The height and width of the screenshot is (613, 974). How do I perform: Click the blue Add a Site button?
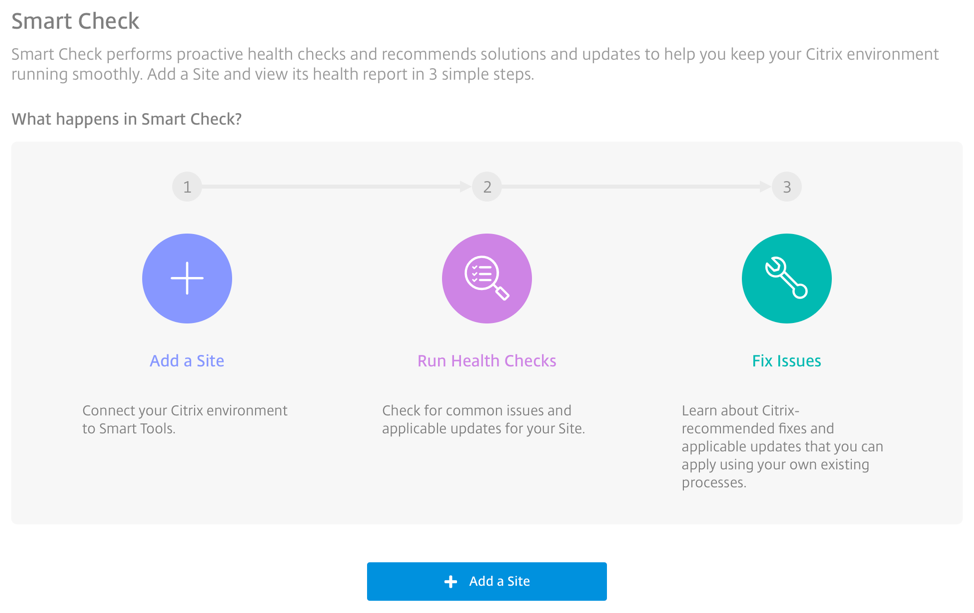(x=487, y=581)
